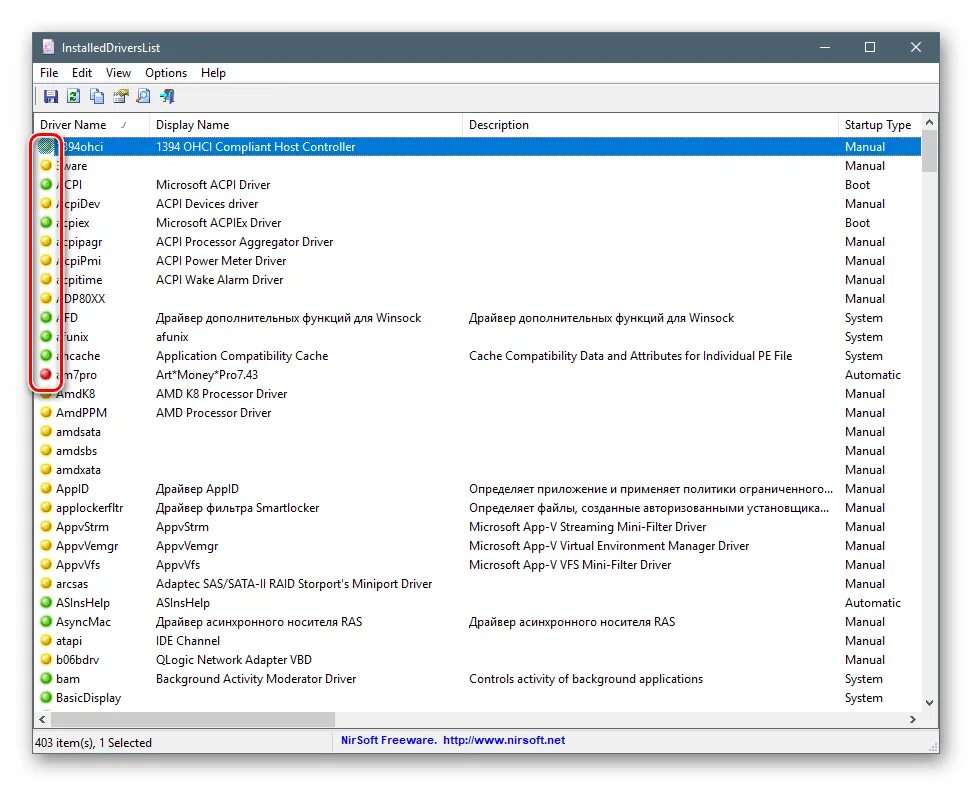The height and width of the screenshot is (786, 972).
Task: Click the yellow status icon beside amdsbs
Action: [x=46, y=451]
